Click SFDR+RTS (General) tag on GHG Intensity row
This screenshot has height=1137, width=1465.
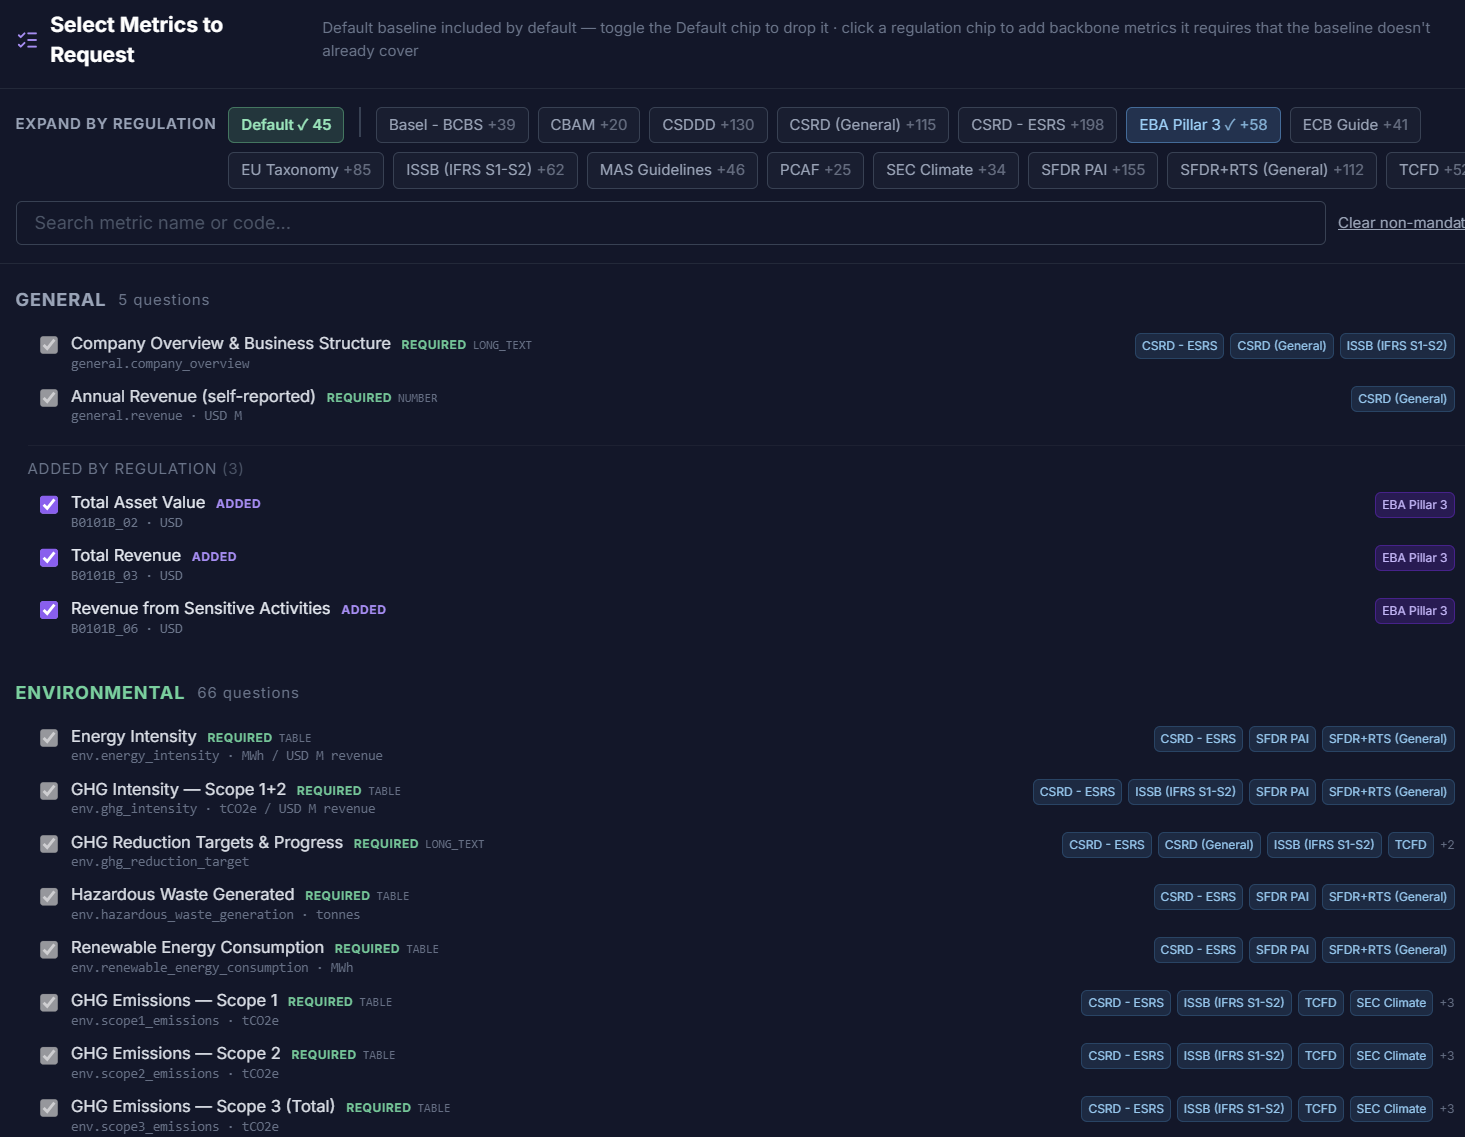tap(1388, 792)
